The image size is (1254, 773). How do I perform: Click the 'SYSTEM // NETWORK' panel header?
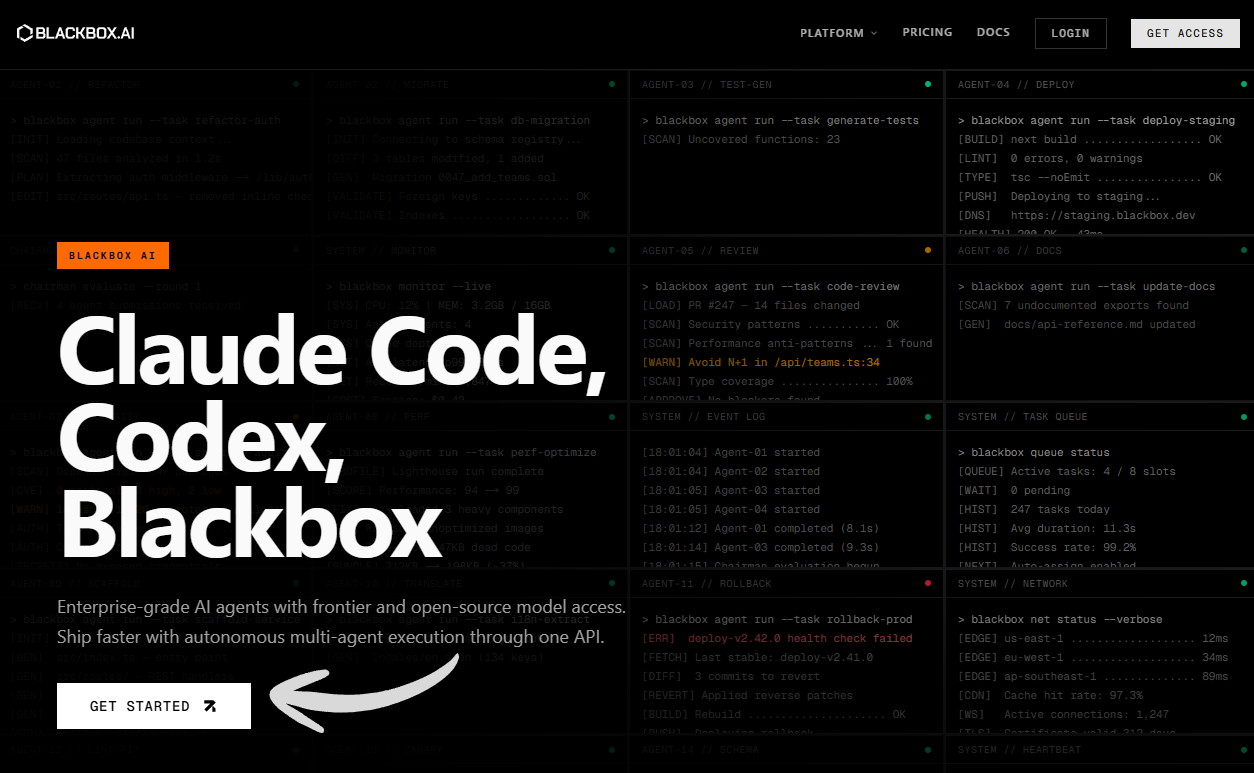tap(1013, 584)
